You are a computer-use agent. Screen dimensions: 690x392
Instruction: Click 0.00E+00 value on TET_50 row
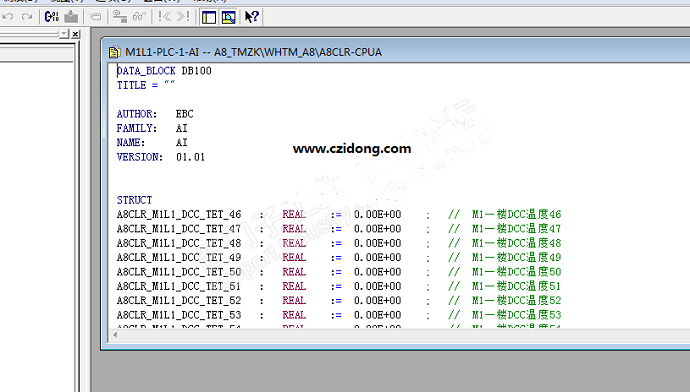click(378, 272)
